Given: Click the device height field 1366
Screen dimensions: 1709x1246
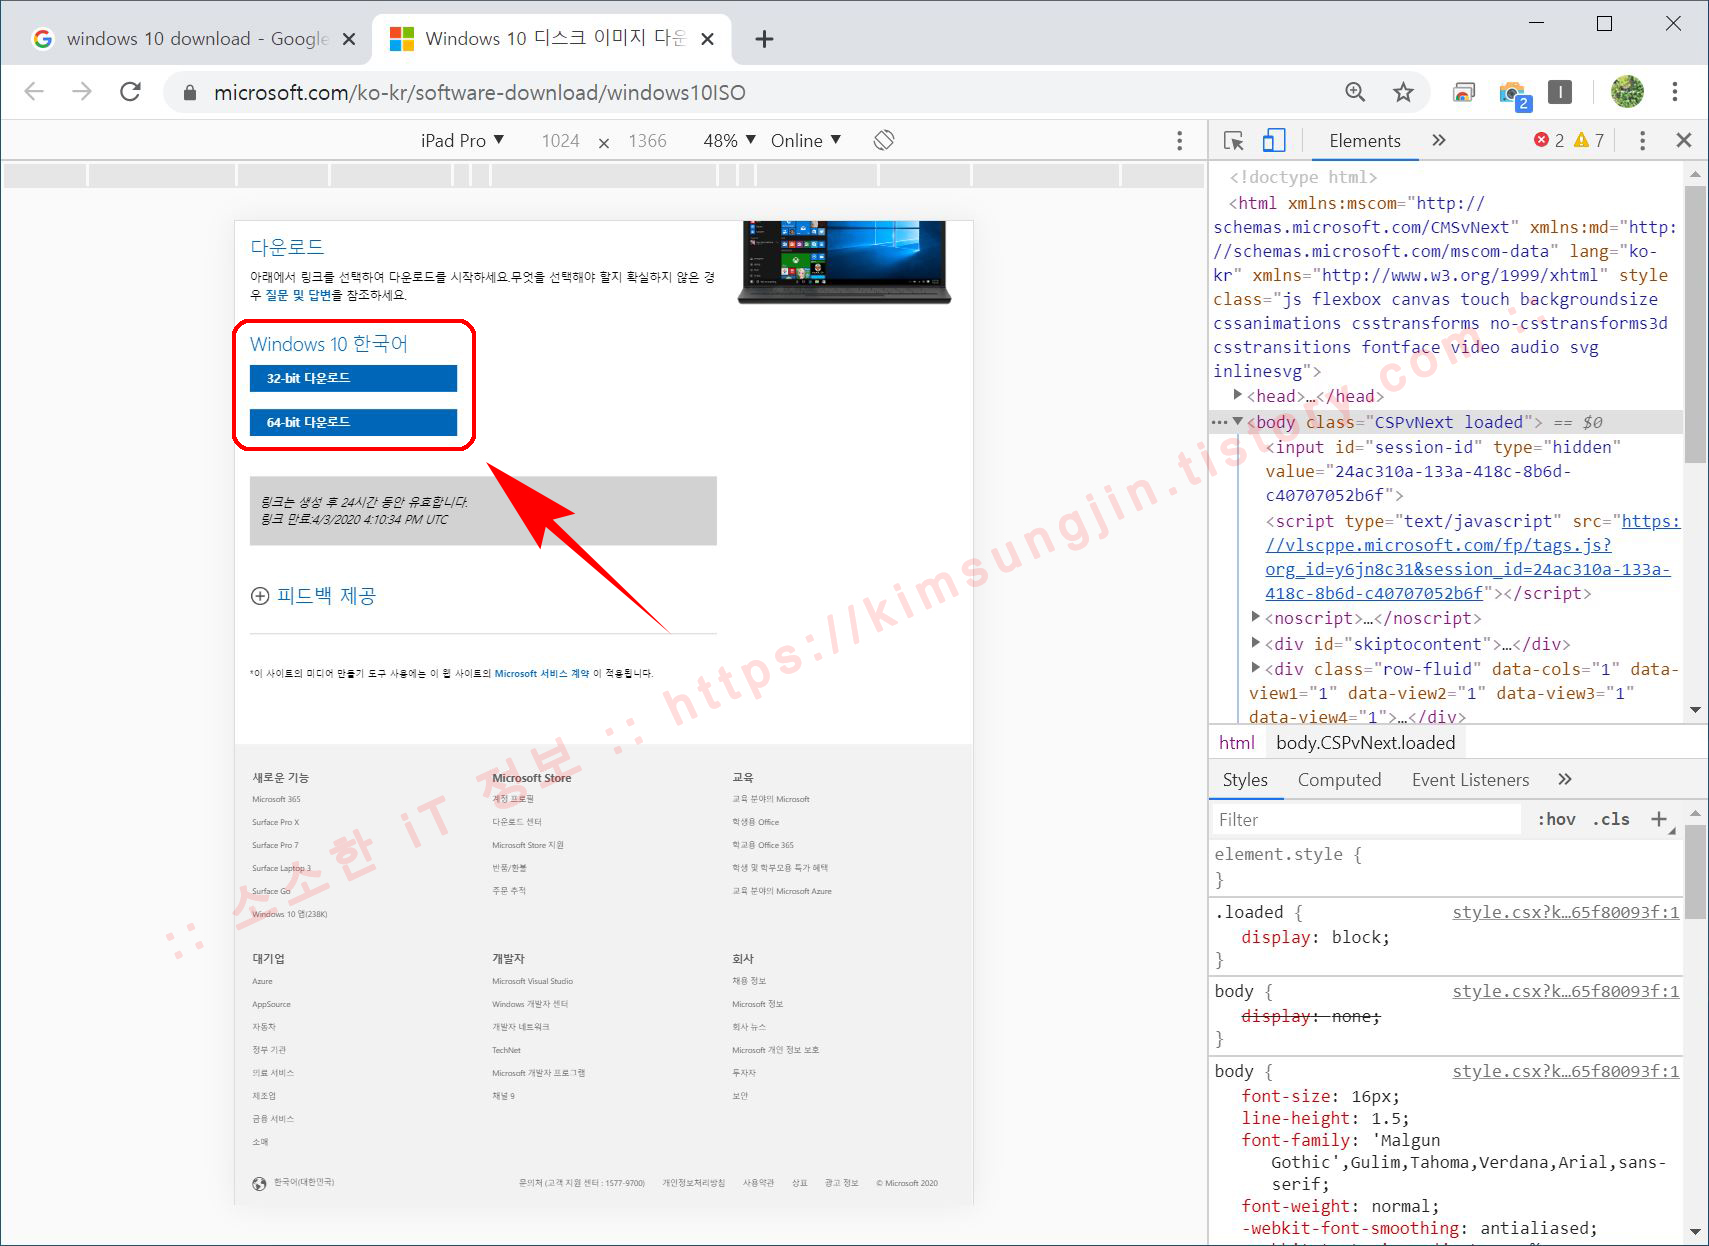Looking at the screenshot, I should 647,140.
